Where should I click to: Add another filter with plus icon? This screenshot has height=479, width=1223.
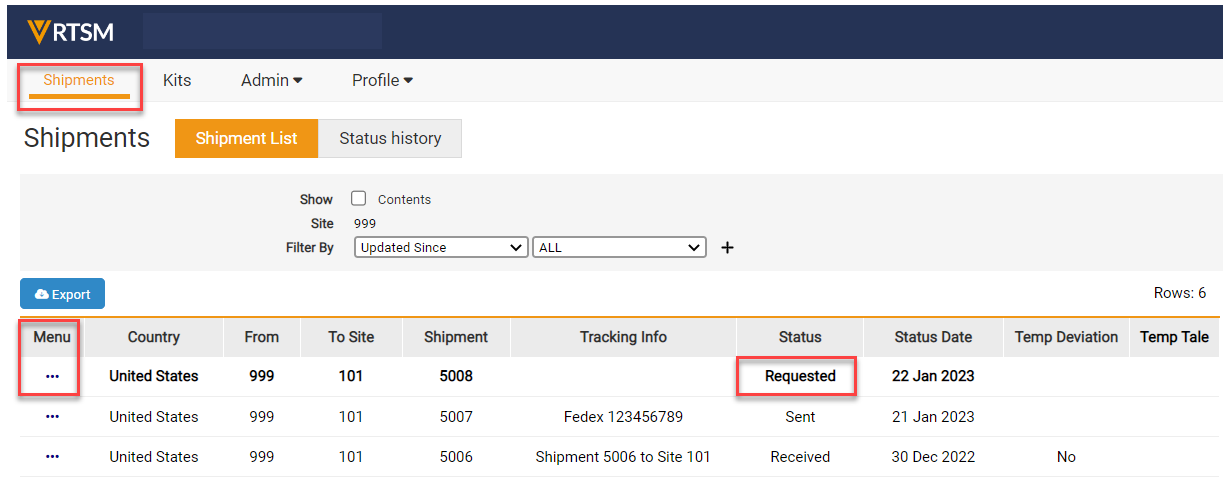[x=727, y=248]
